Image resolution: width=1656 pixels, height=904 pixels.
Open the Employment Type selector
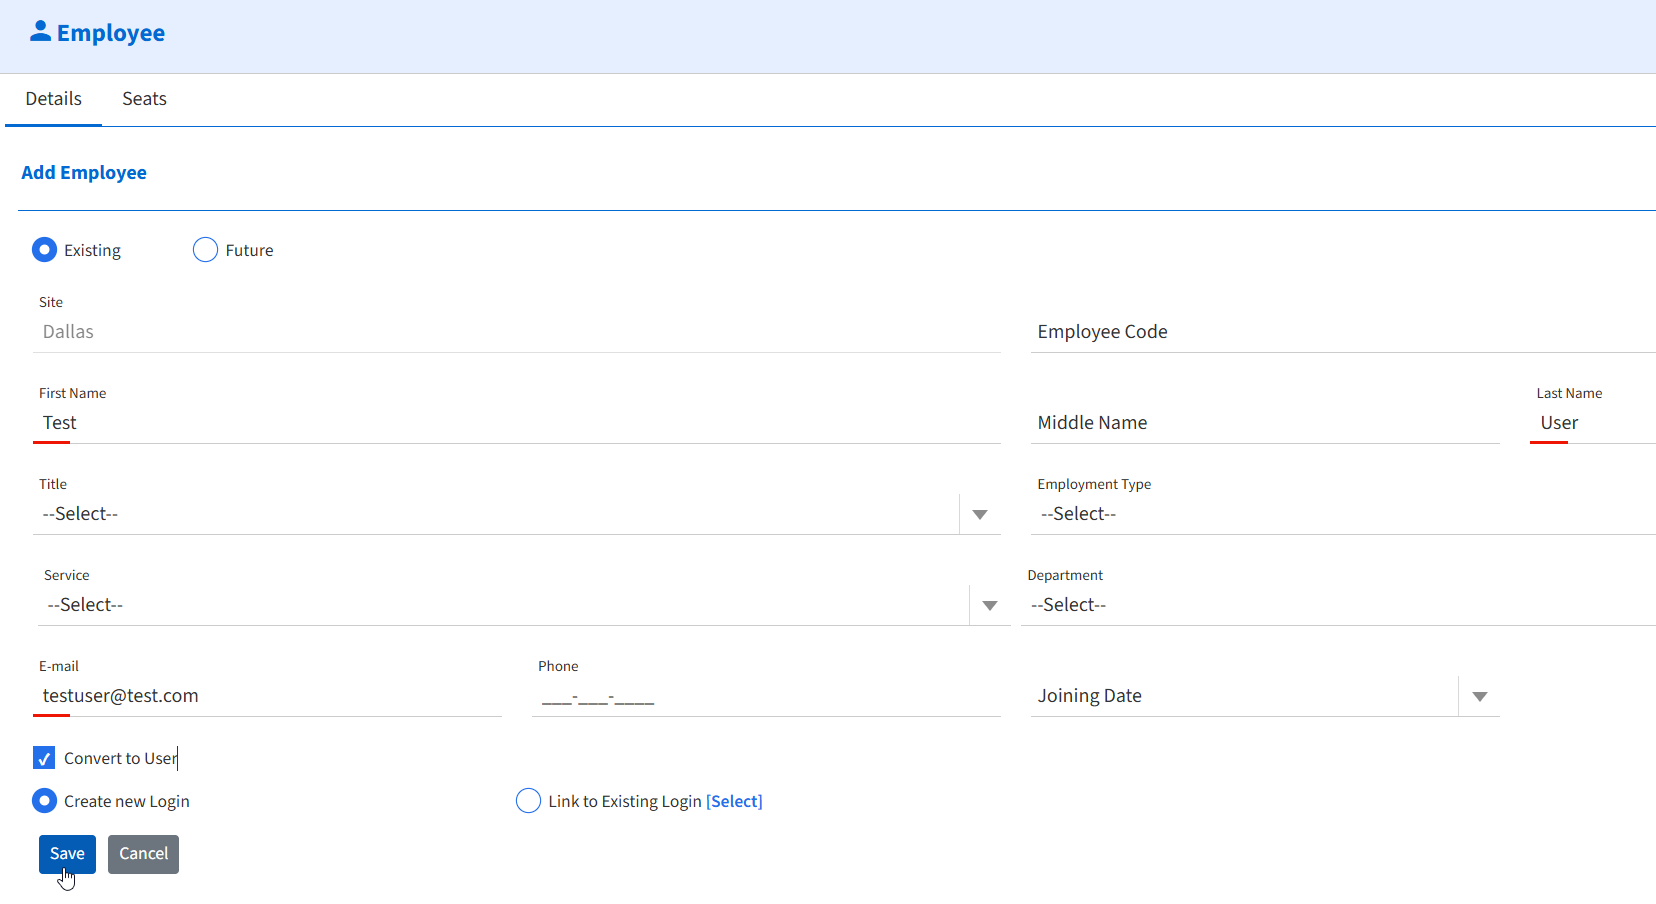tap(1200, 513)
